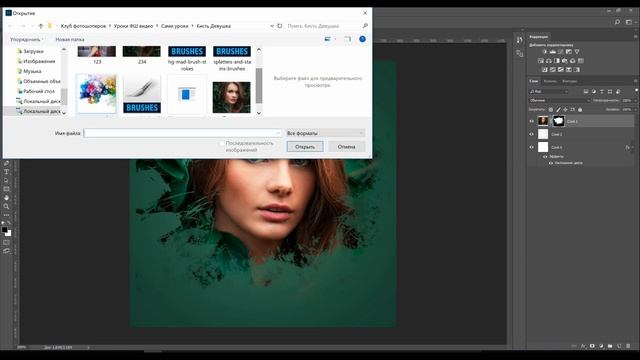Open view options dropdown arrow
Viewport: 640px width, 360px height.
click(335, 39)
